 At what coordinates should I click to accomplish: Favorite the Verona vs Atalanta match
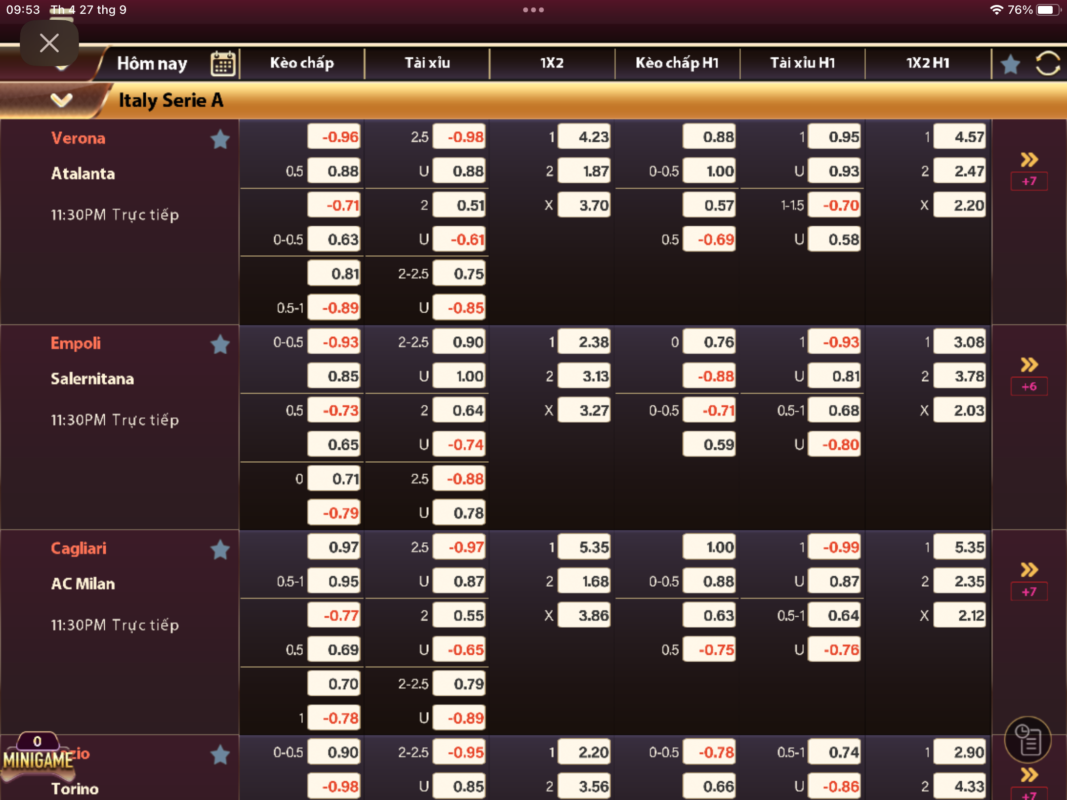(x=220, y=140)
